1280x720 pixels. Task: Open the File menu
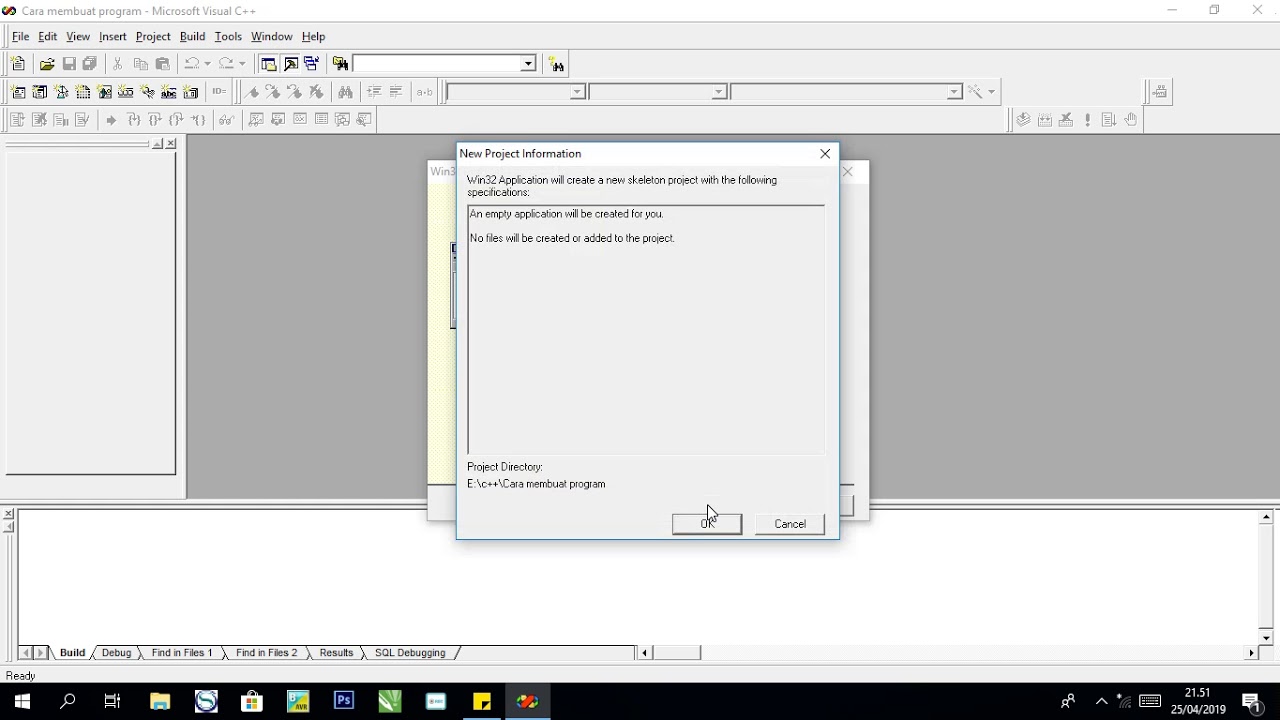20,37
